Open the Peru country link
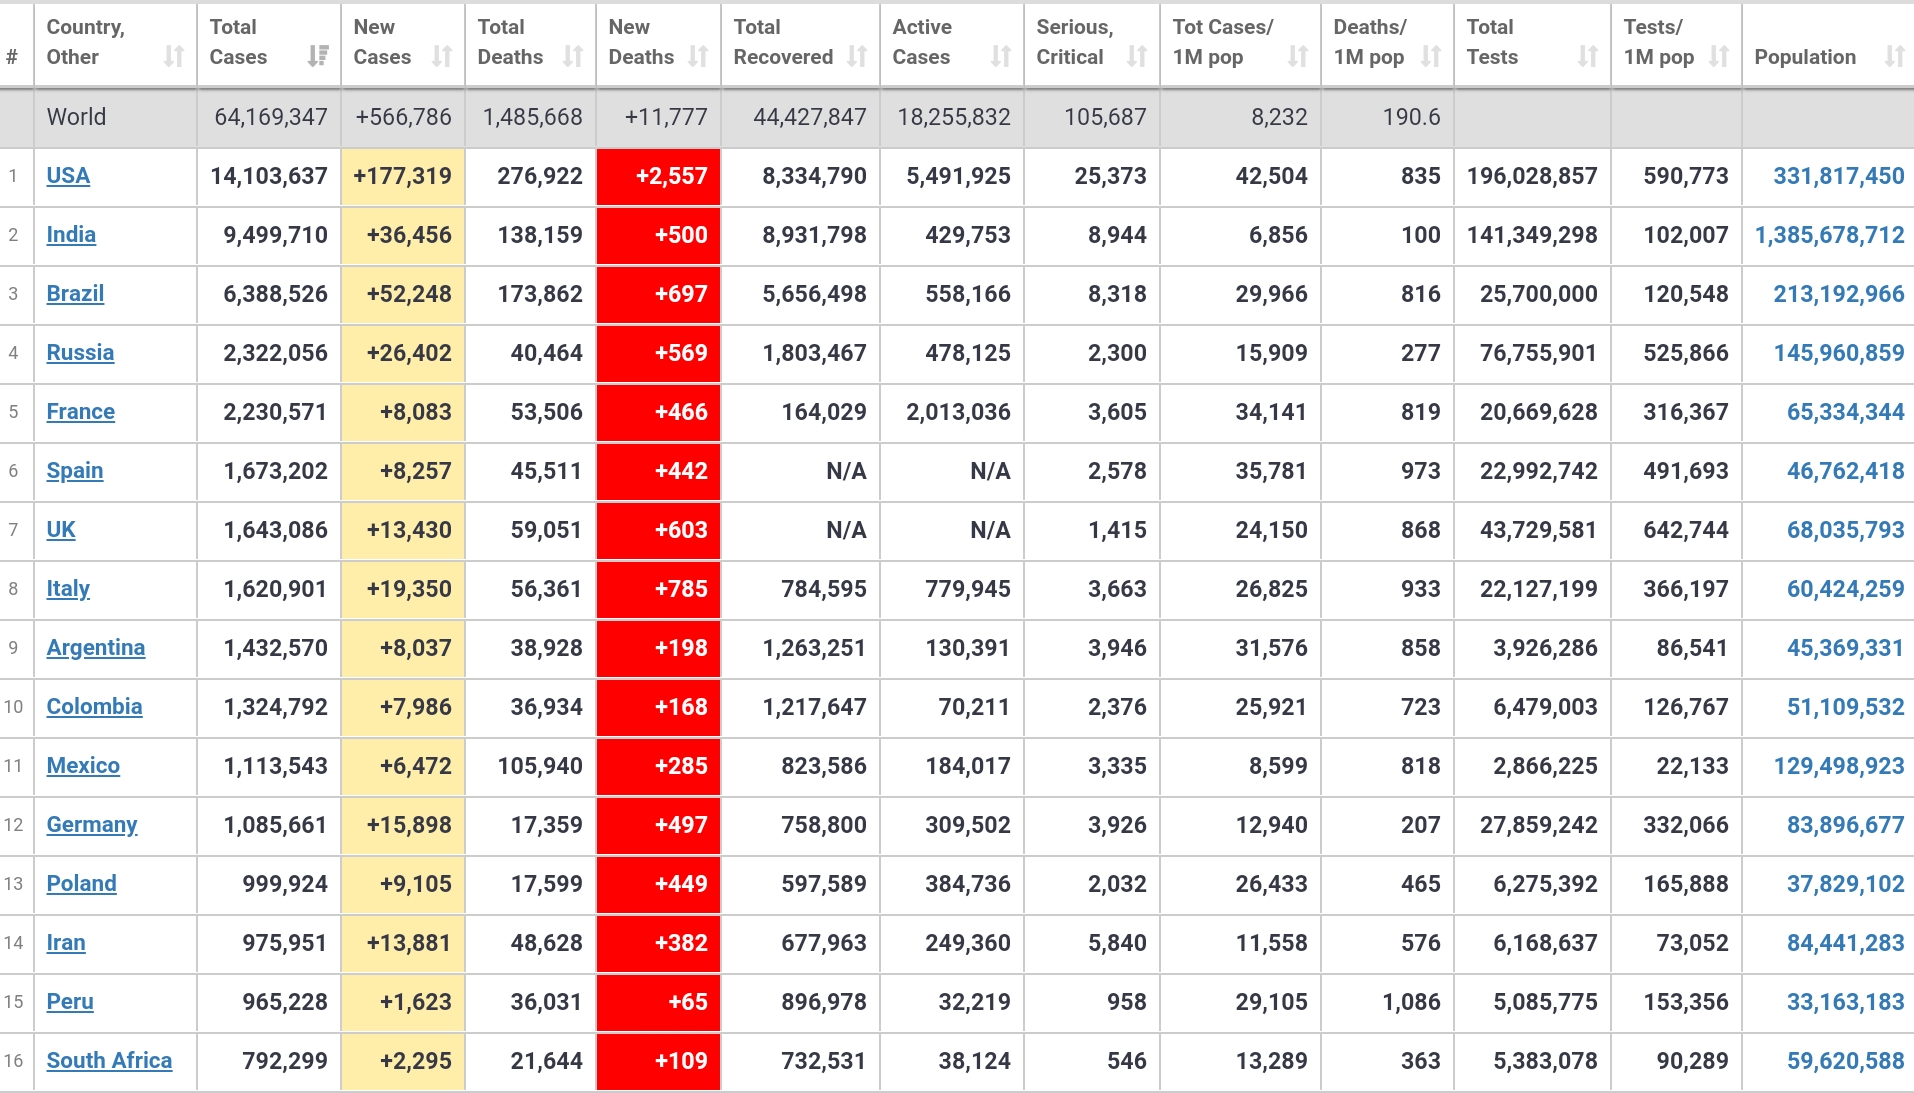Viewport: 1914px width, 1093px height. (x=70, y=1002)
